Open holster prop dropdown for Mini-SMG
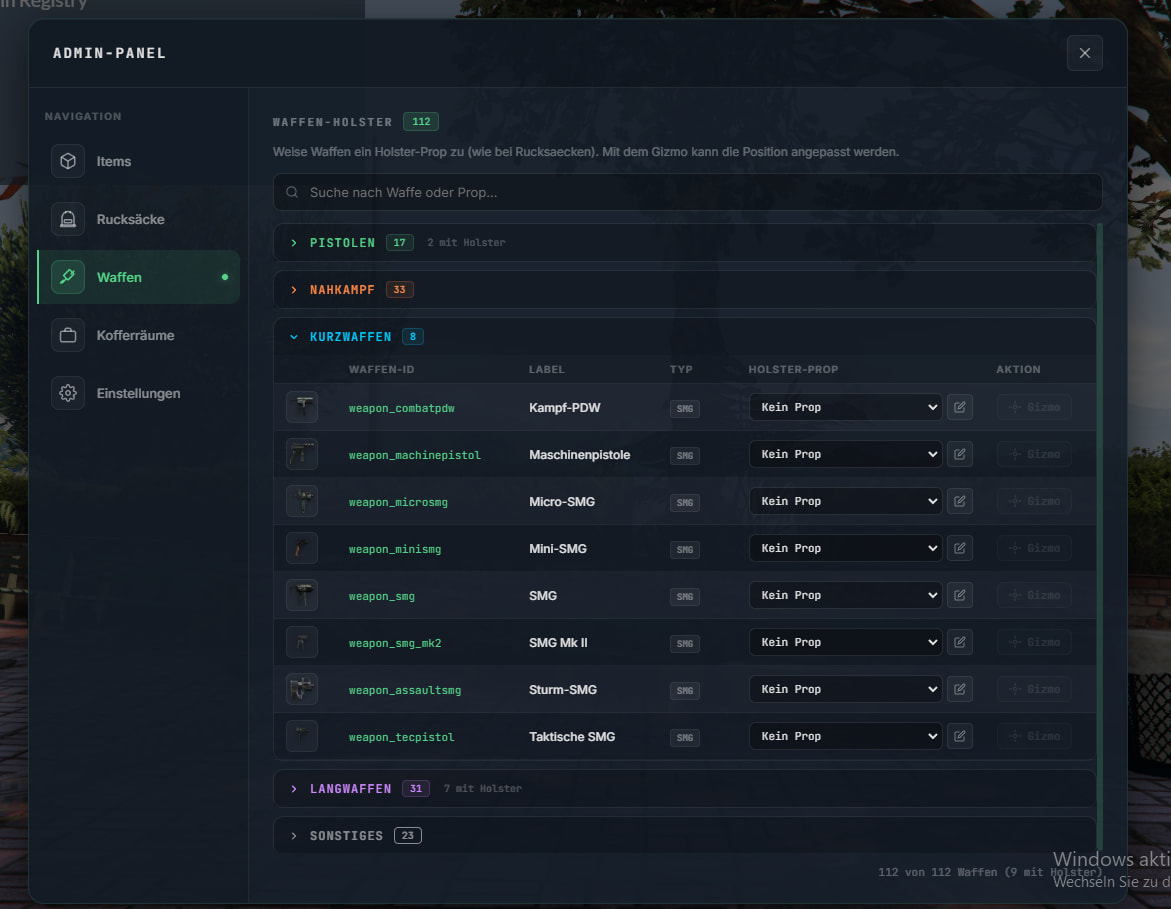The image size is (1171, 909). [x=845, y=548]
